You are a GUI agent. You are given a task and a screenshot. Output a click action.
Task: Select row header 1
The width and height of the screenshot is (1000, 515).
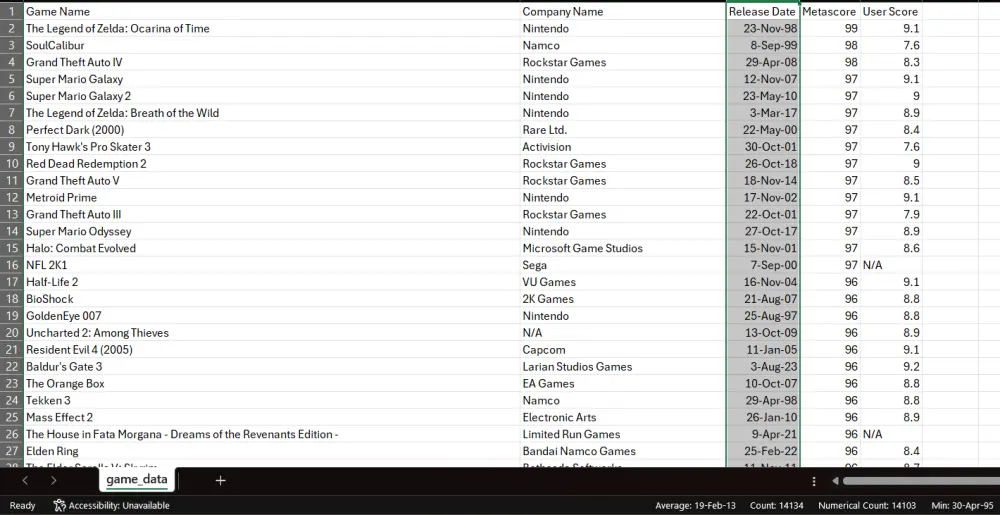pos(11,11)
